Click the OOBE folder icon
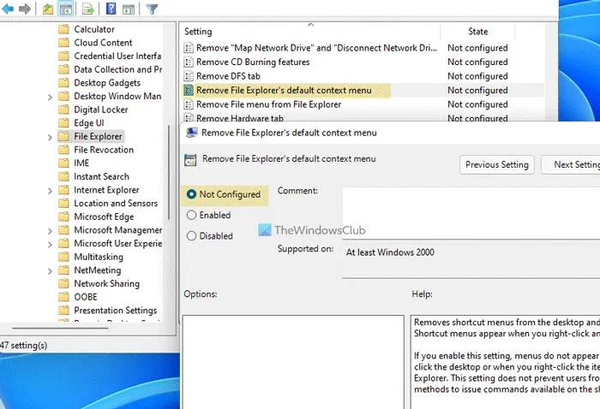 coord(64,297)
